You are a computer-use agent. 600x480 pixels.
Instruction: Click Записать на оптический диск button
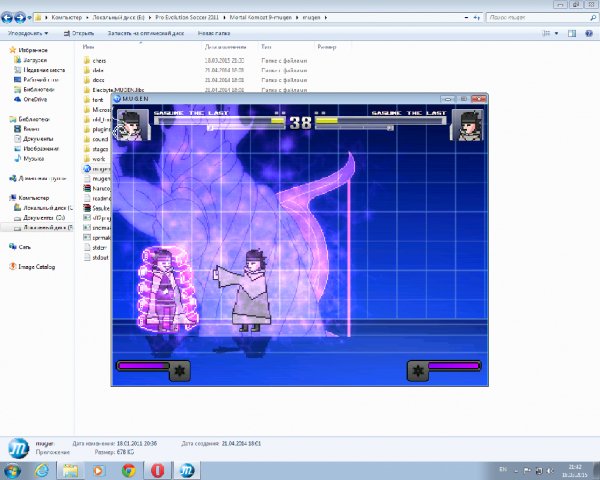tap(146, 33)
